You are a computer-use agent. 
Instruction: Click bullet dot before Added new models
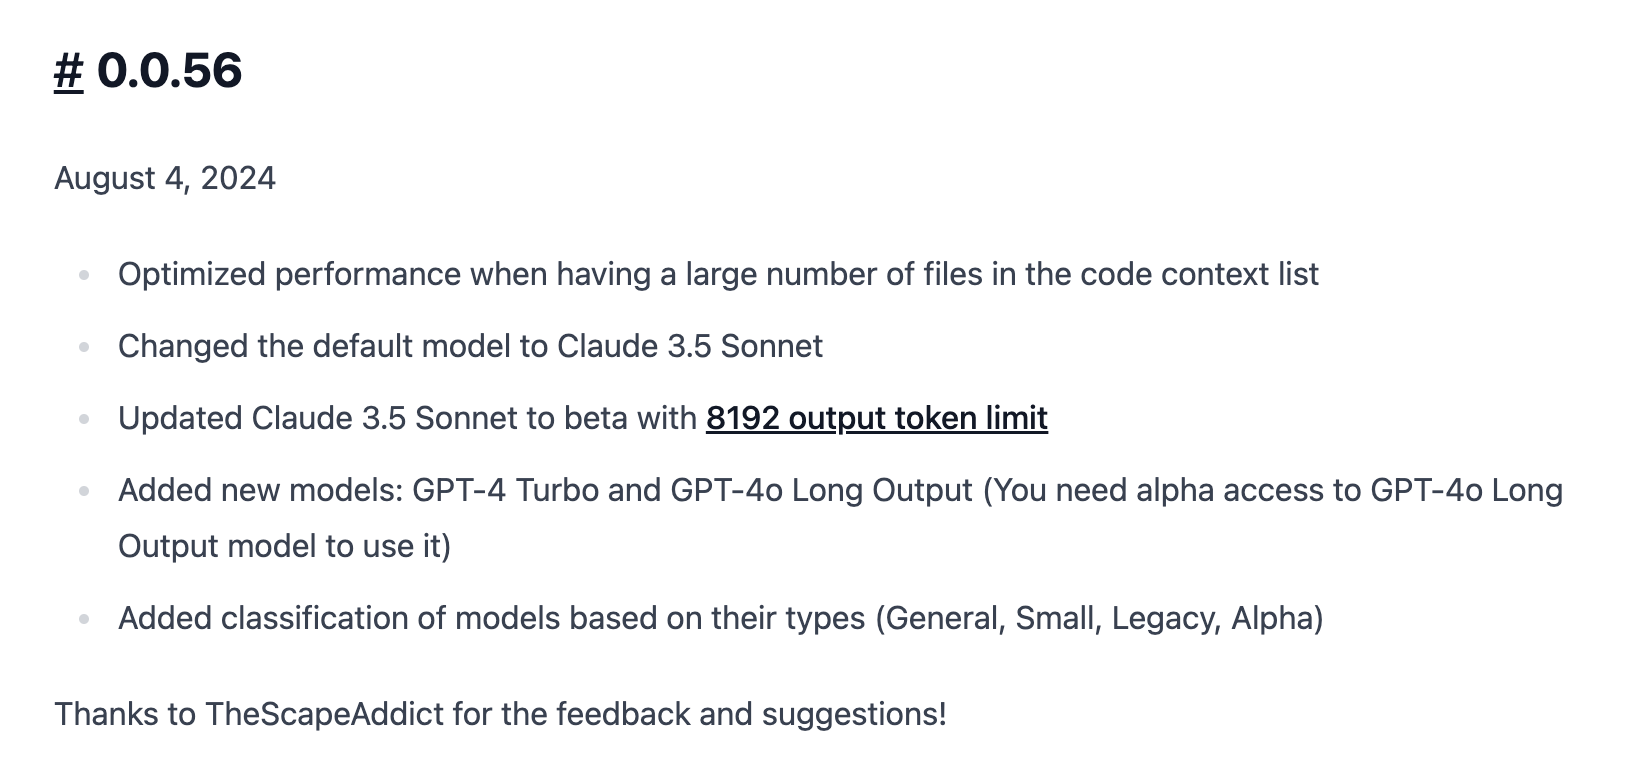pyautogui.click(x=85, y=491)
